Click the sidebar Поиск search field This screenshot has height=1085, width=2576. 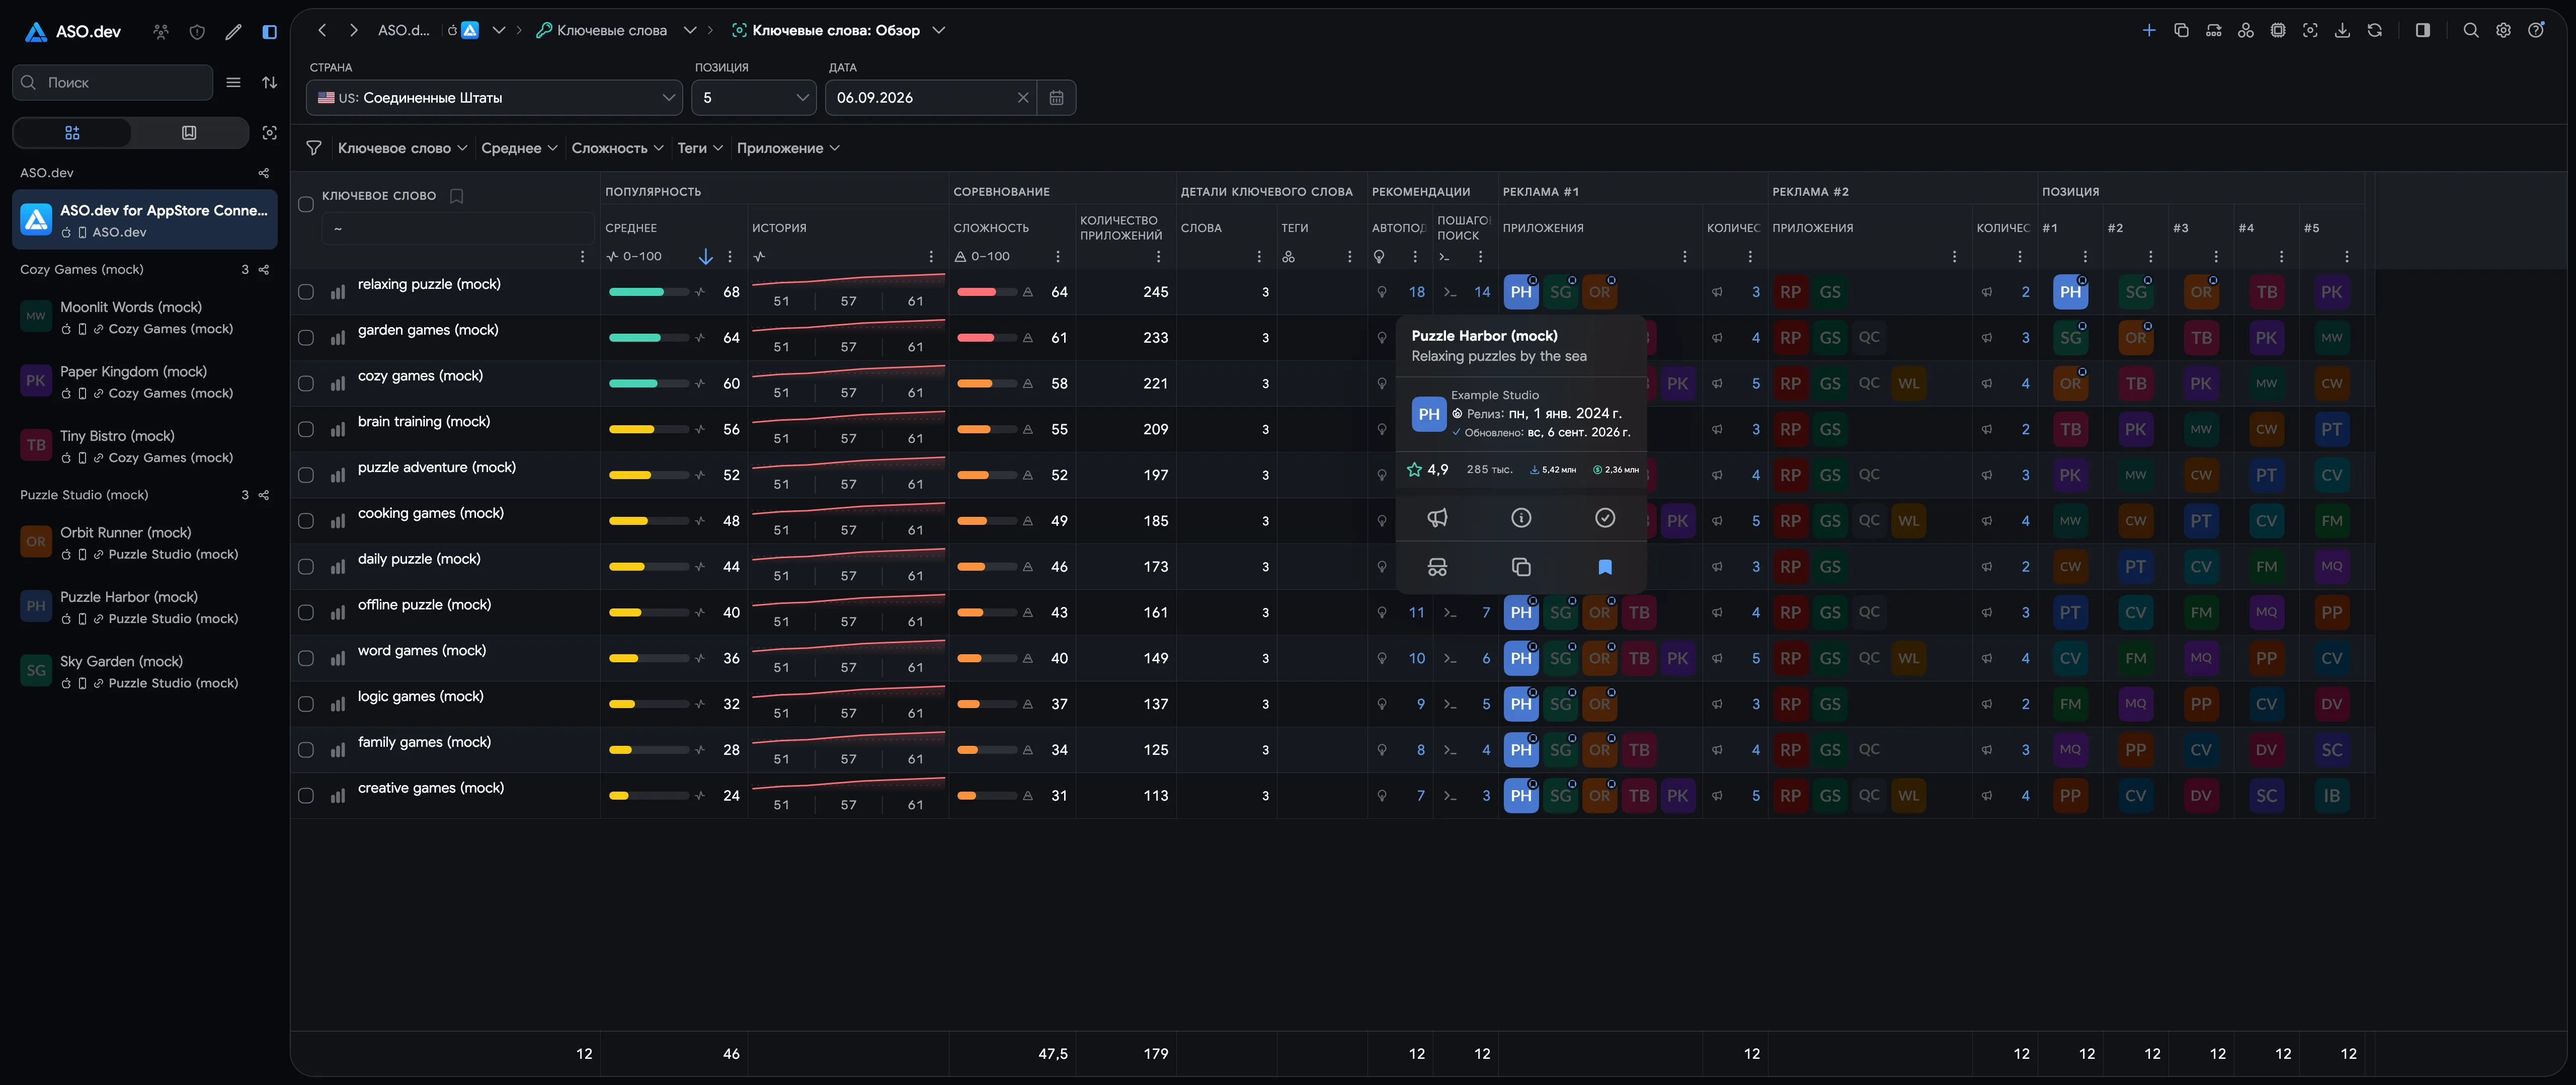pos(113,82)
